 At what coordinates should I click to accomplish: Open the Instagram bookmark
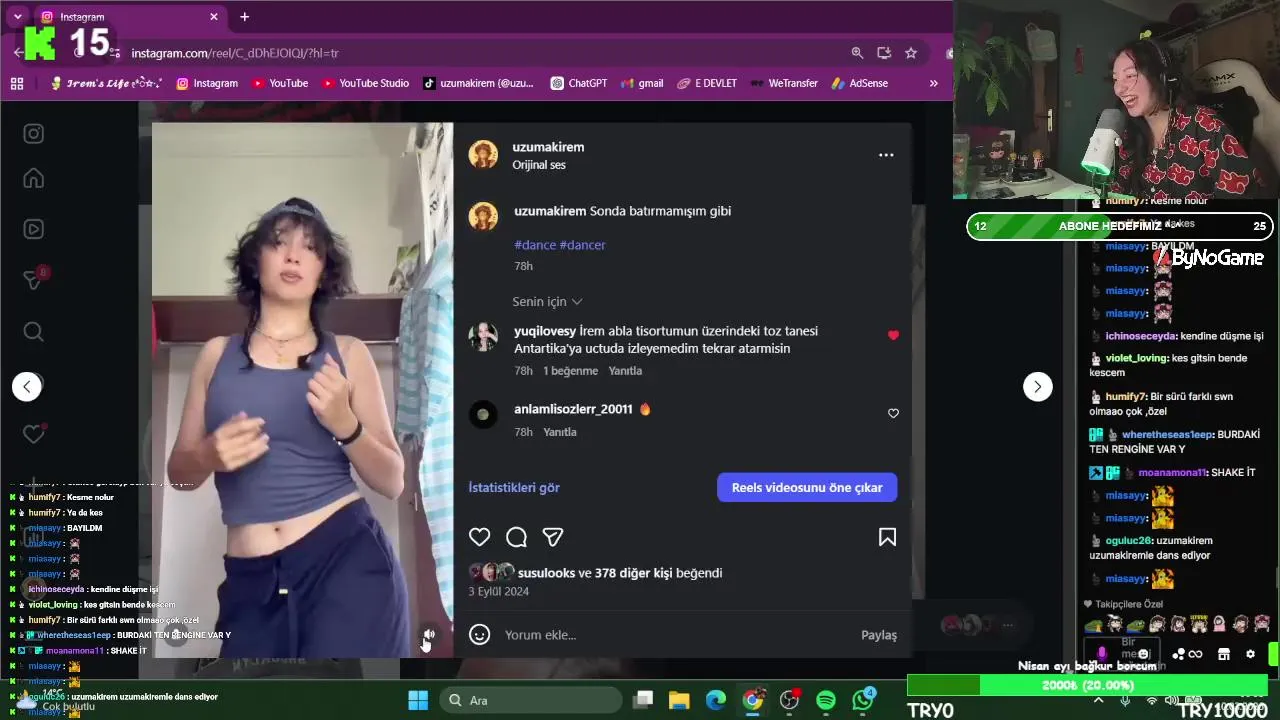coord(207,83)
